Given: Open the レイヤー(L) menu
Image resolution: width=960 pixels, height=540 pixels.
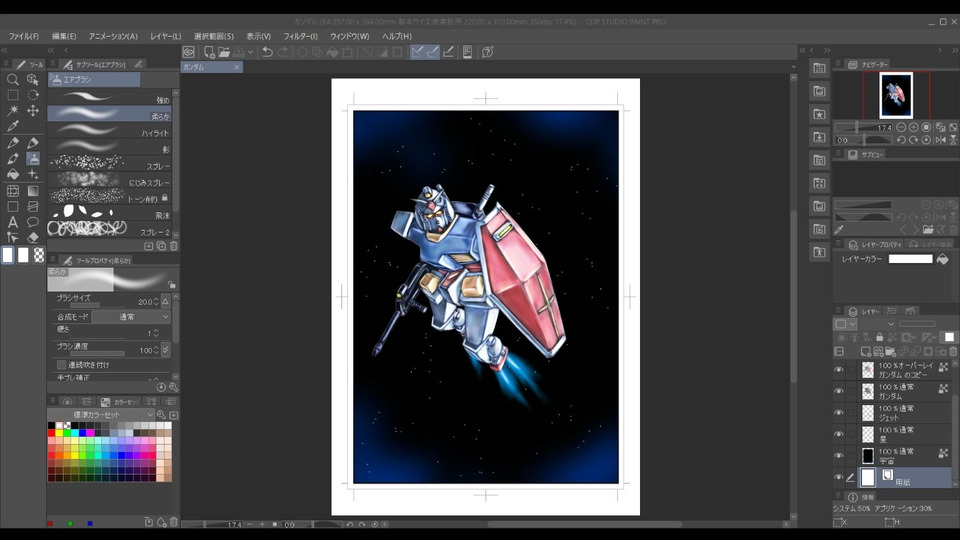Looking at the screenshot, I should pyautogui.click(x=166, y=37).
